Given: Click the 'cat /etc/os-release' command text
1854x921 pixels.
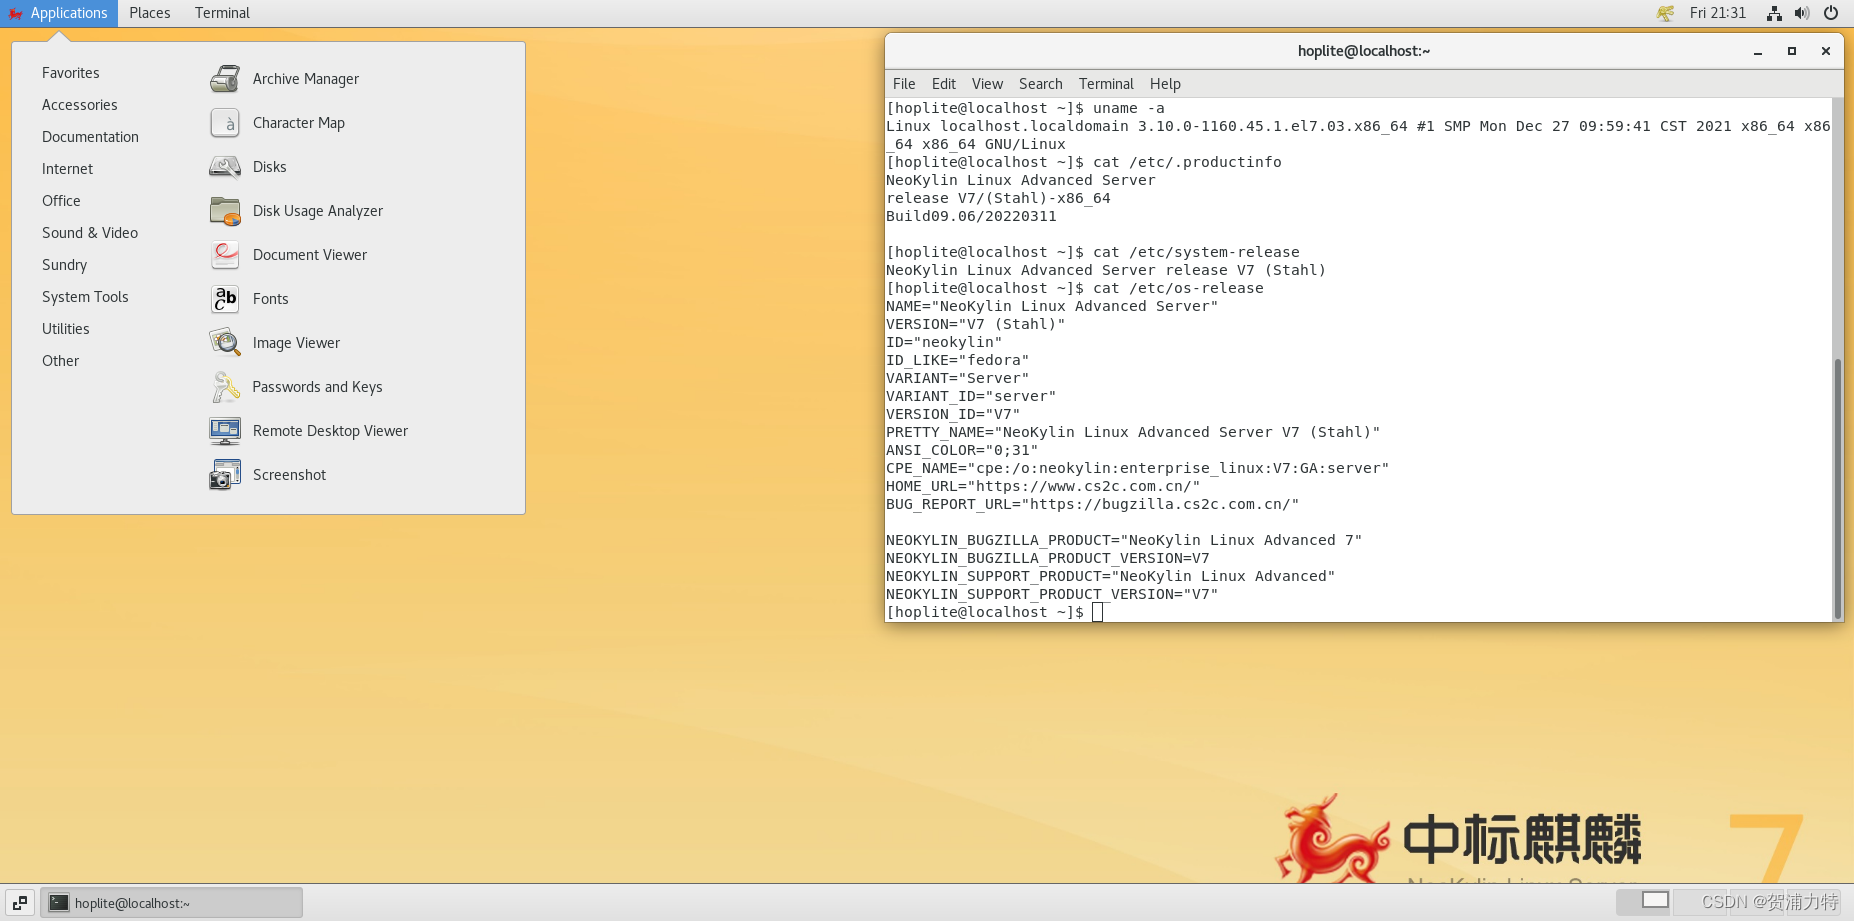Looking at the screenshot, I should tap(1178, 288).
